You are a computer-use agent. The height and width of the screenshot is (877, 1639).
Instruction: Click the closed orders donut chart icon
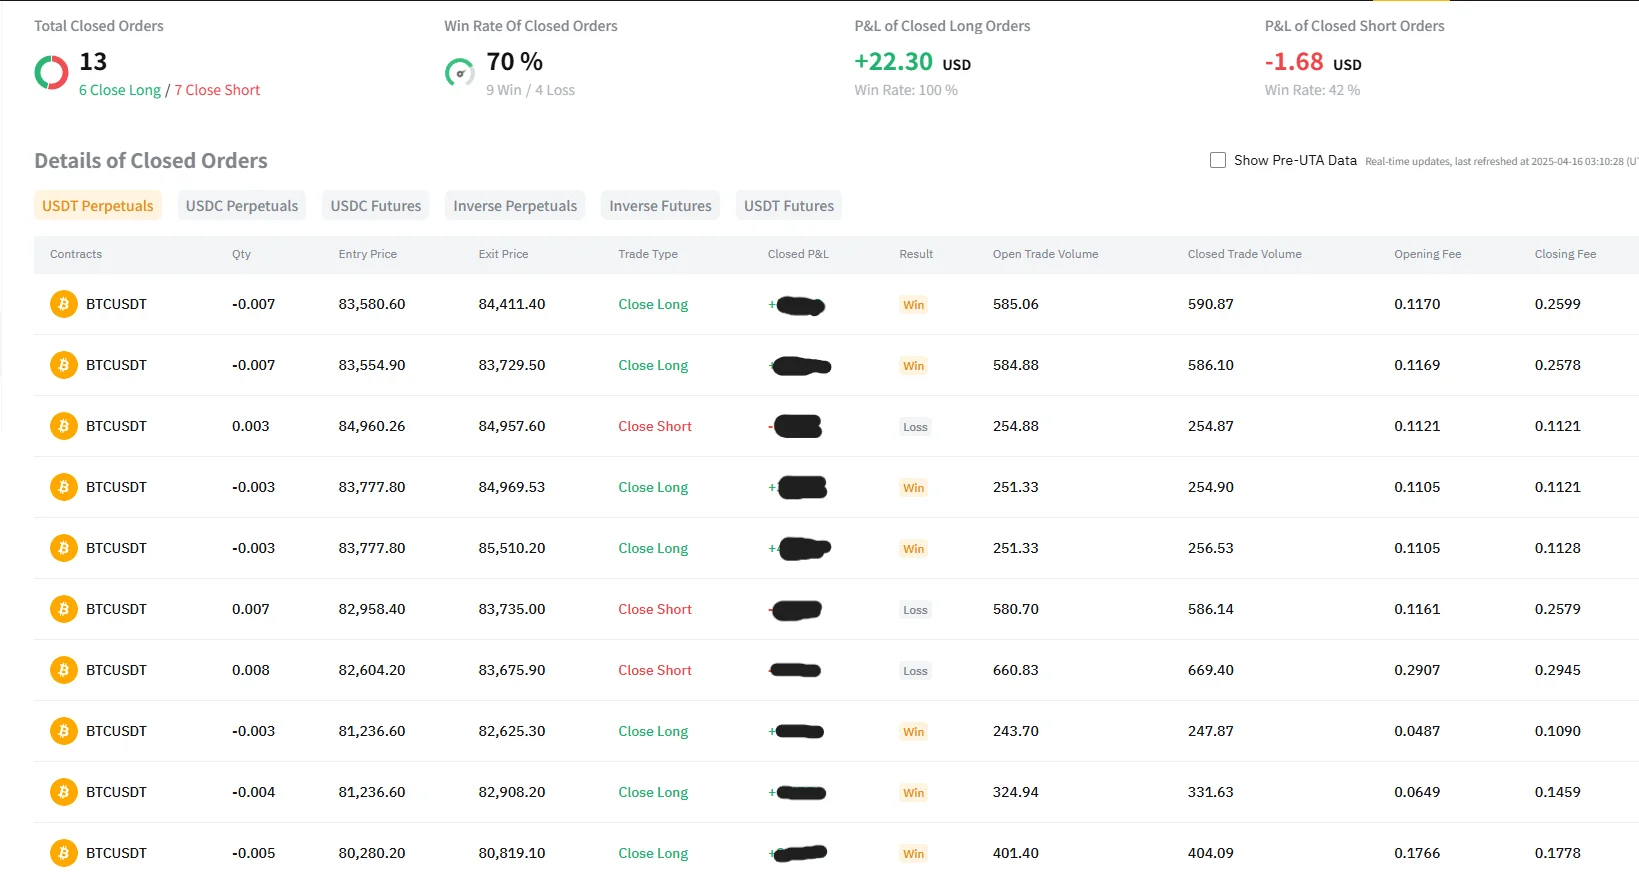tap(51, 72)
